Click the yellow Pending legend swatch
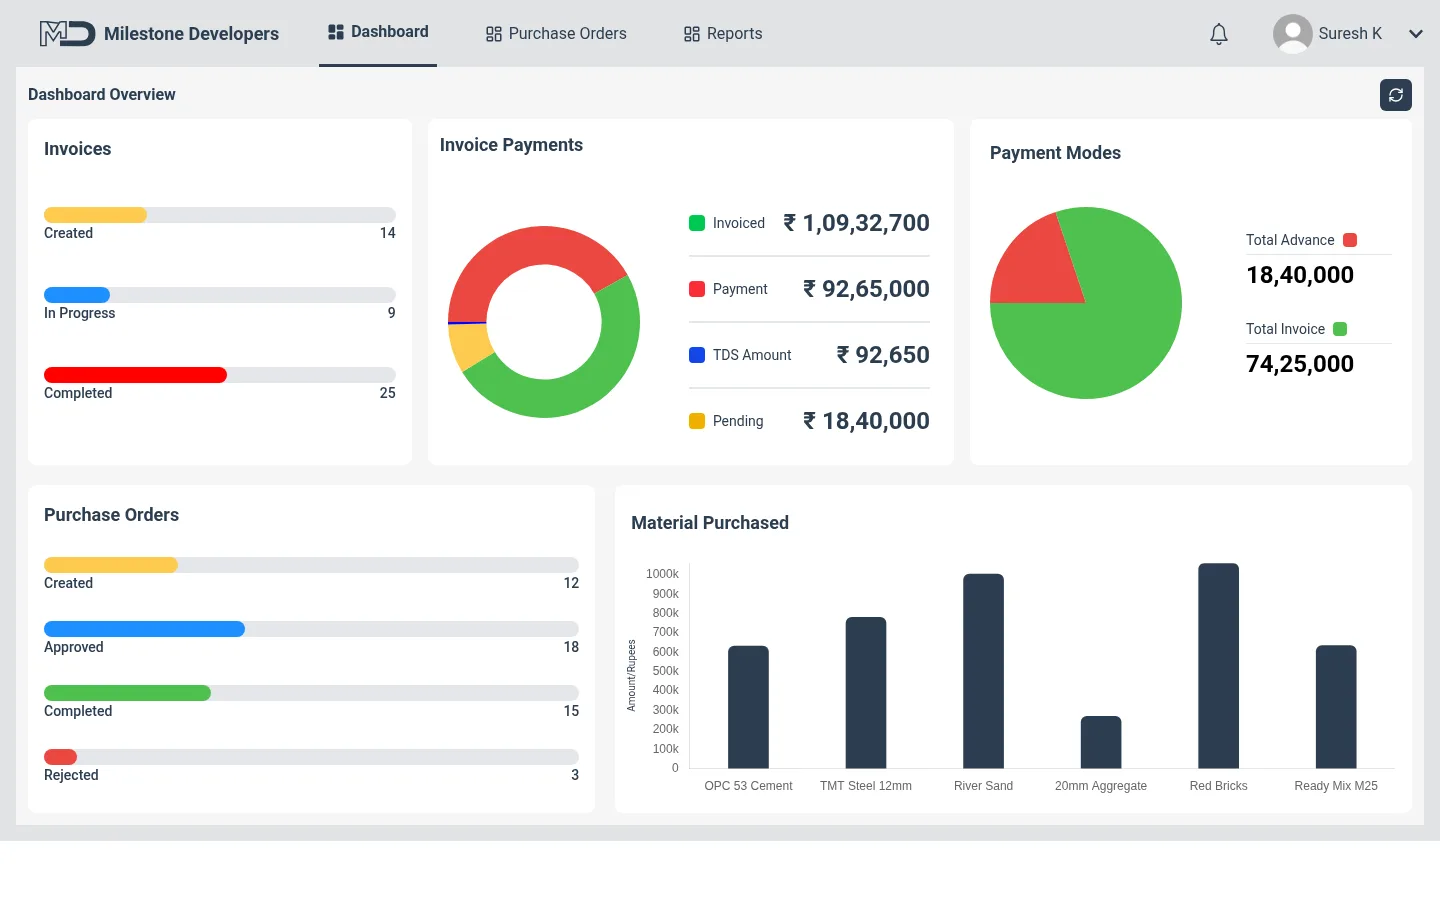 [697, 421]
